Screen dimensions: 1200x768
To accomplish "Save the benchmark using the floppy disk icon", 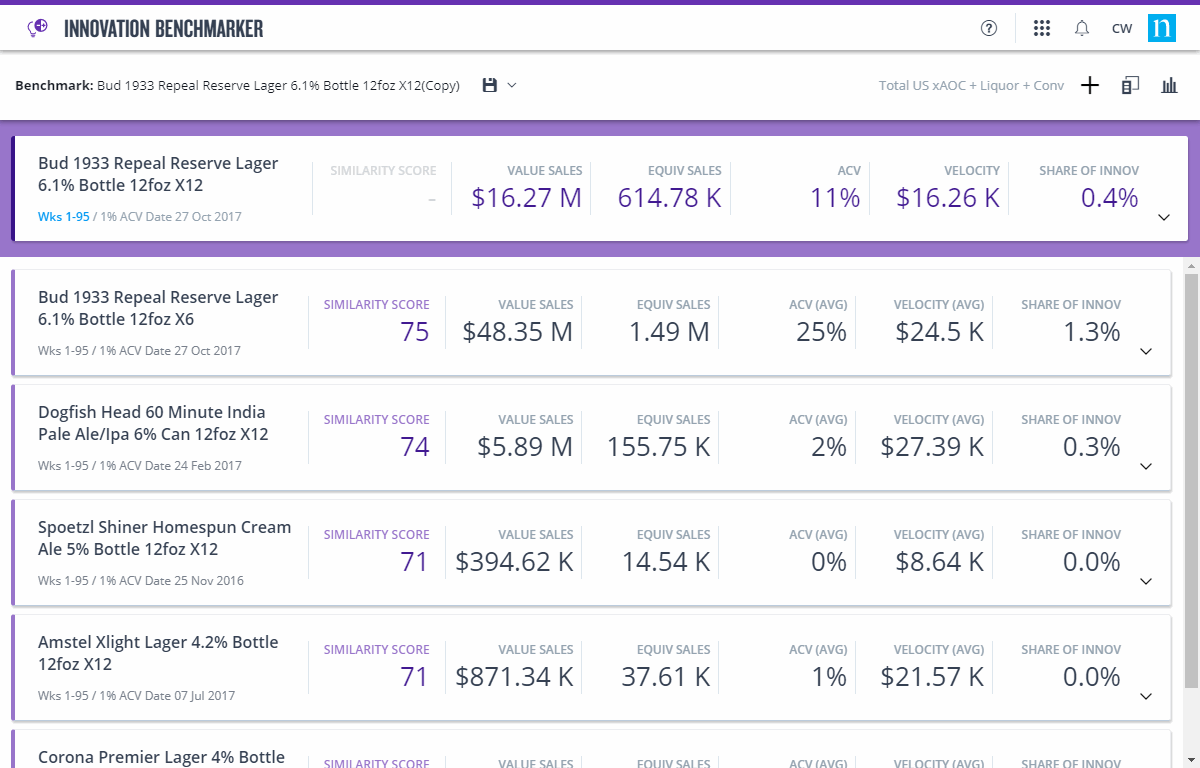I will pyautogui.click(x=489, y=85).
